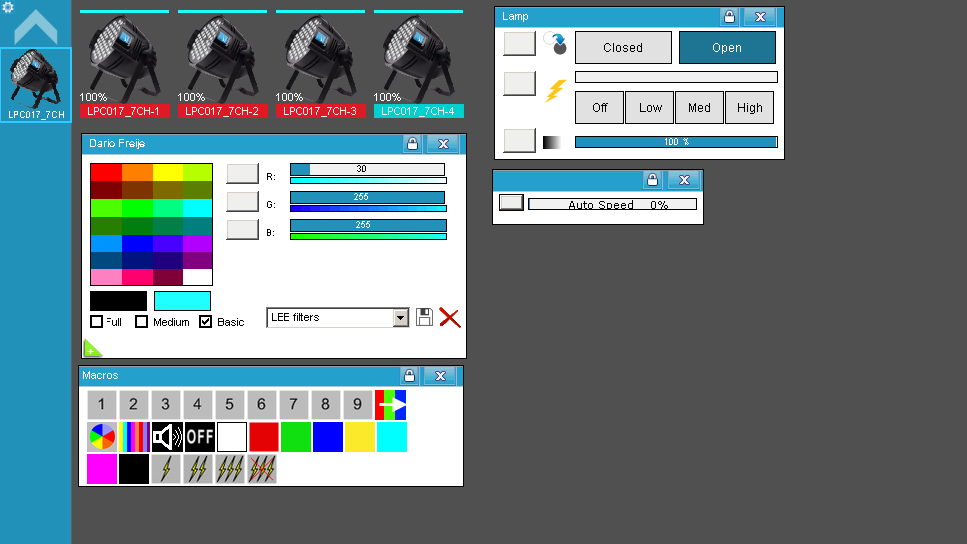Run macro number 1
This screenshot has width=967, height=544.
[x=102, y=405]
